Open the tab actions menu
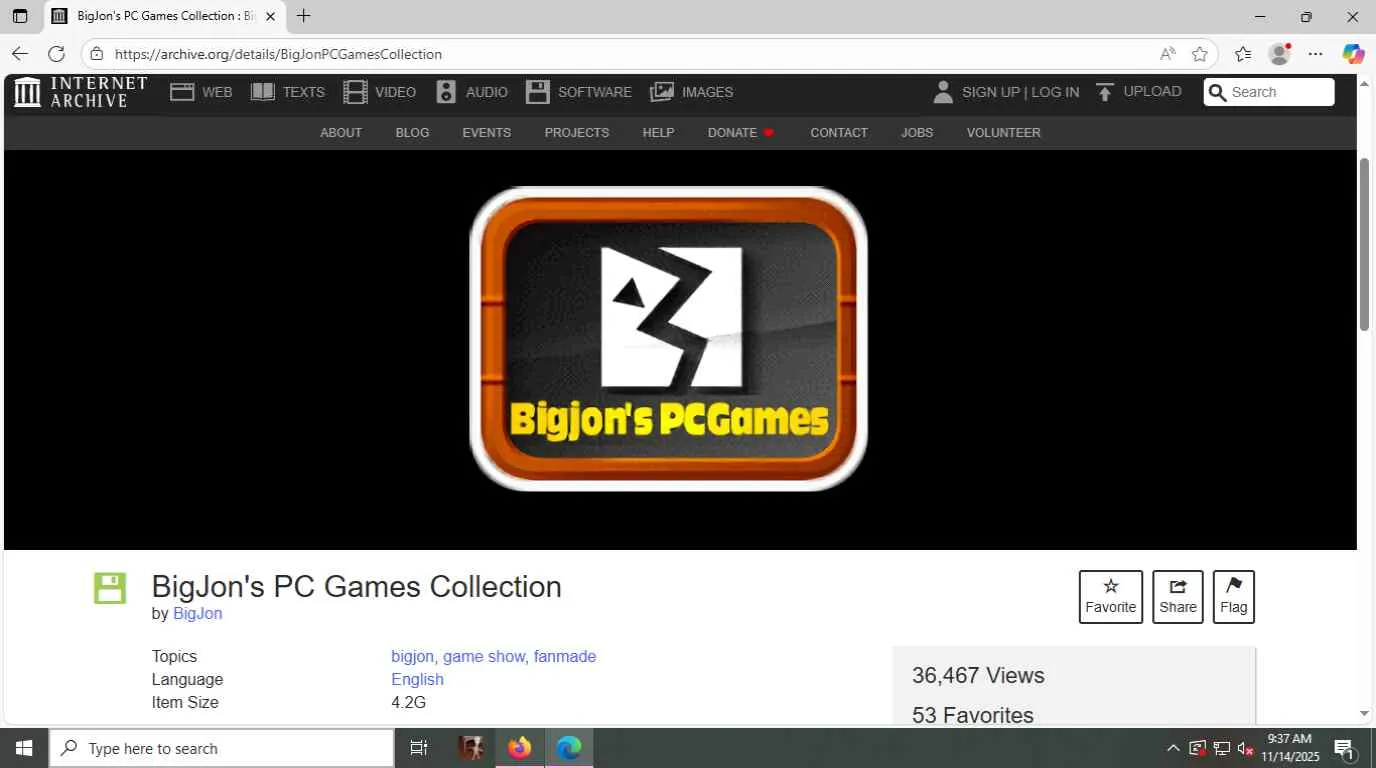The height and width of the screenshot is (768, 1376). [x=20, y=16]
